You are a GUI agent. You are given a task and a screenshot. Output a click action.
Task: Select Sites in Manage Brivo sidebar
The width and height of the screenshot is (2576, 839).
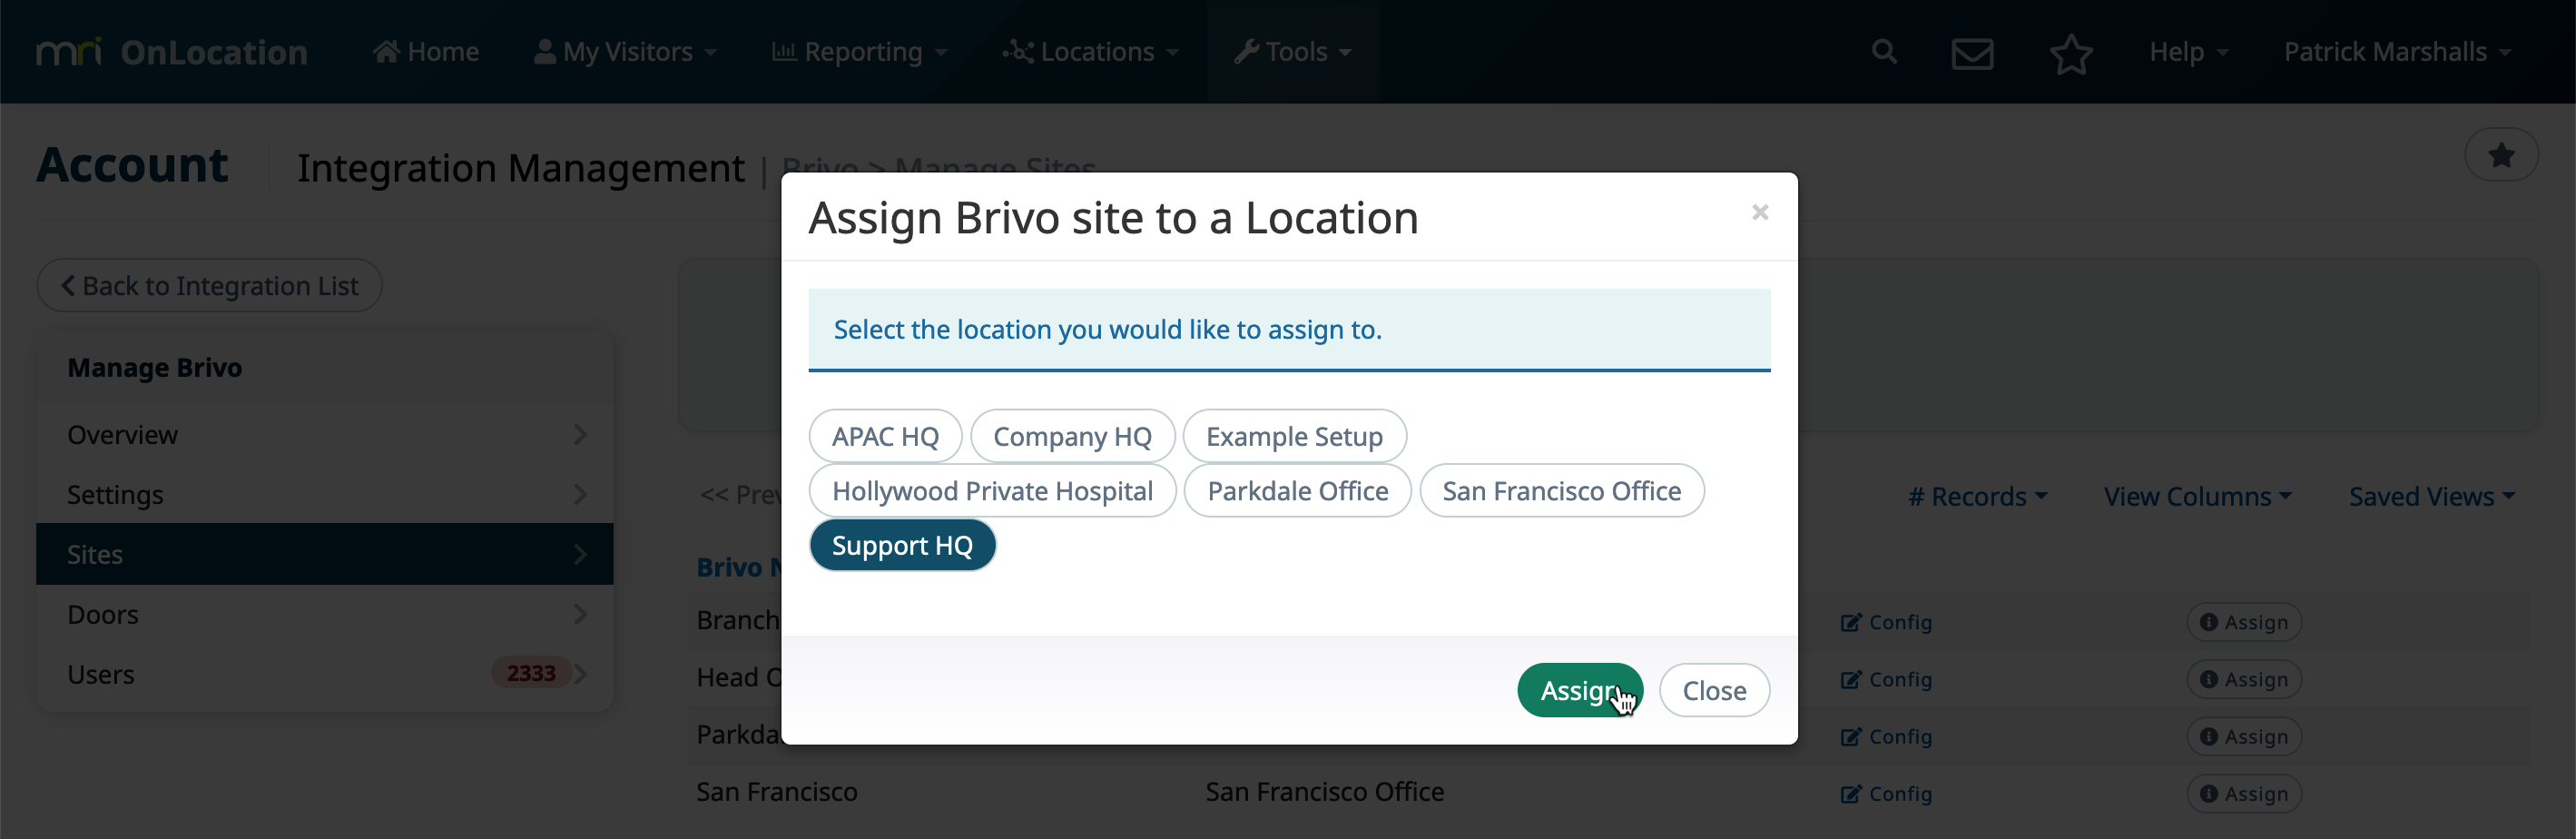point(325,554)
